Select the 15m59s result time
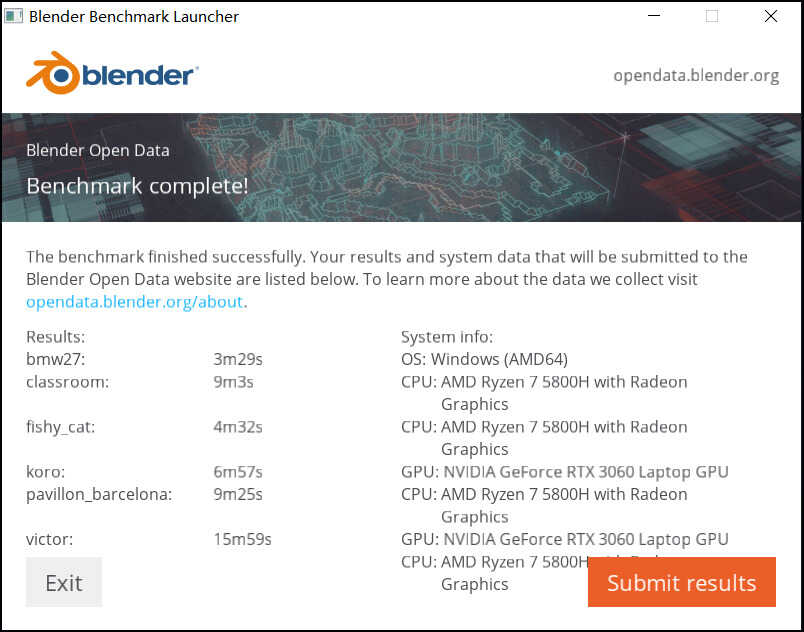 pyautogui.click(x=243, y=539)
